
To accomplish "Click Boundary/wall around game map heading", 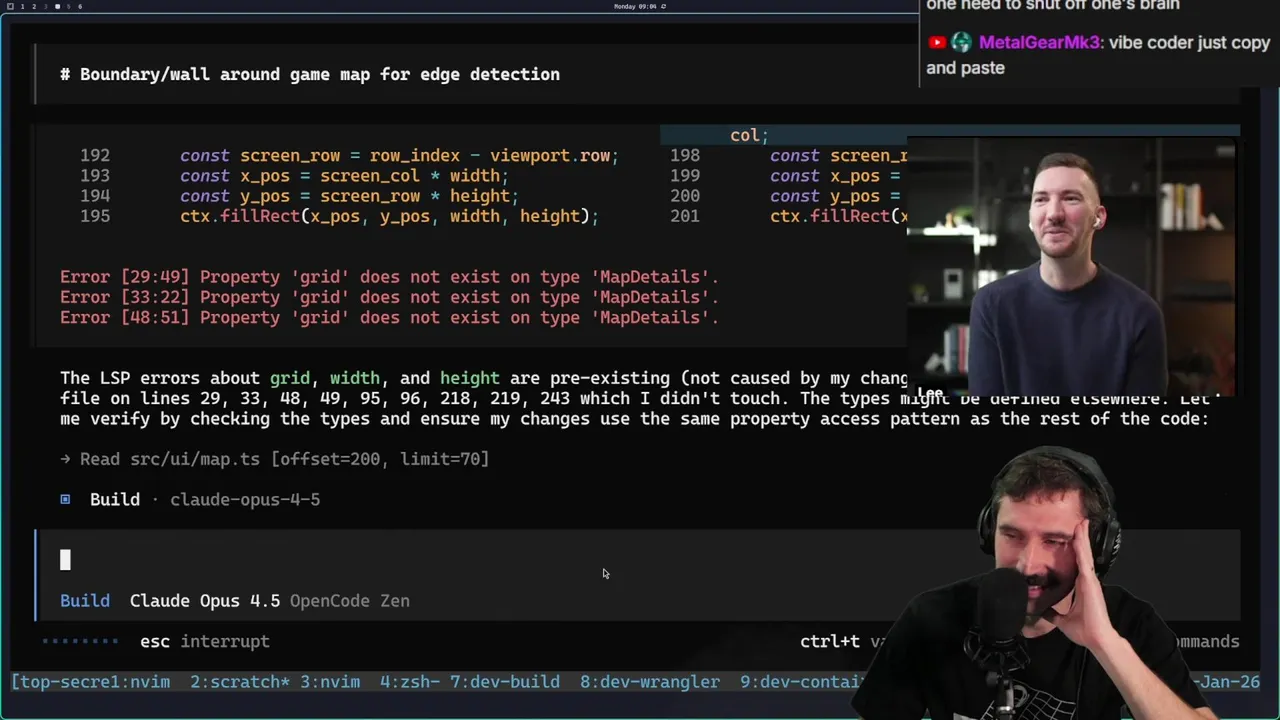I will pos(310,74).
